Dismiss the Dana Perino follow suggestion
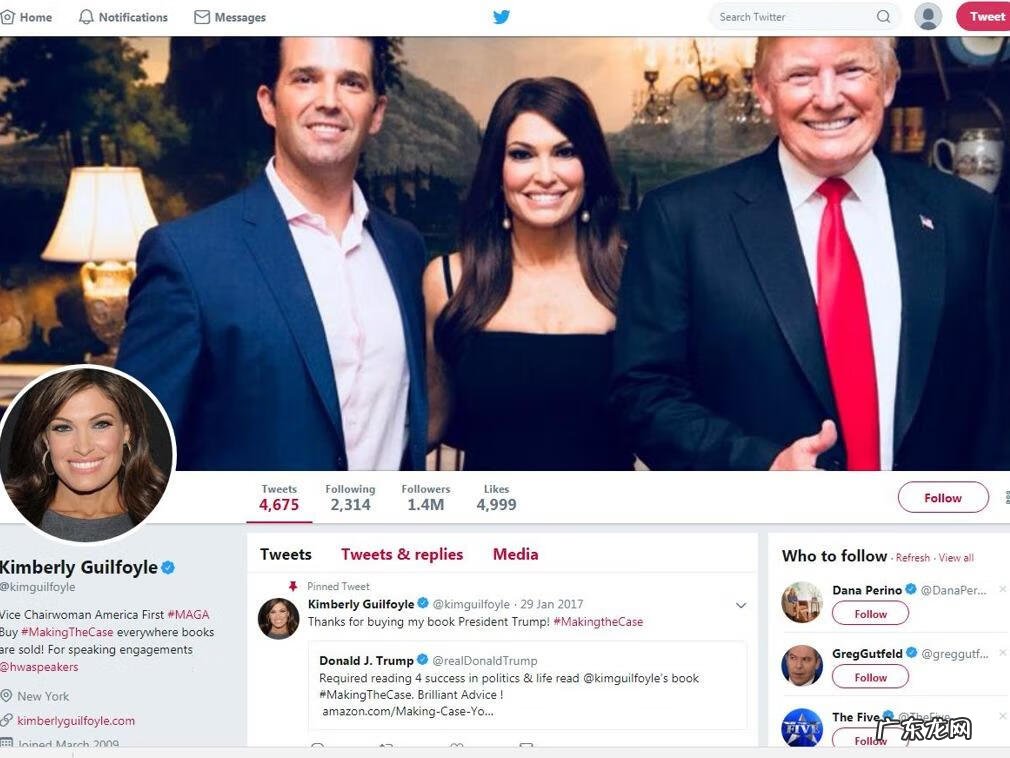 (1002, 590)
